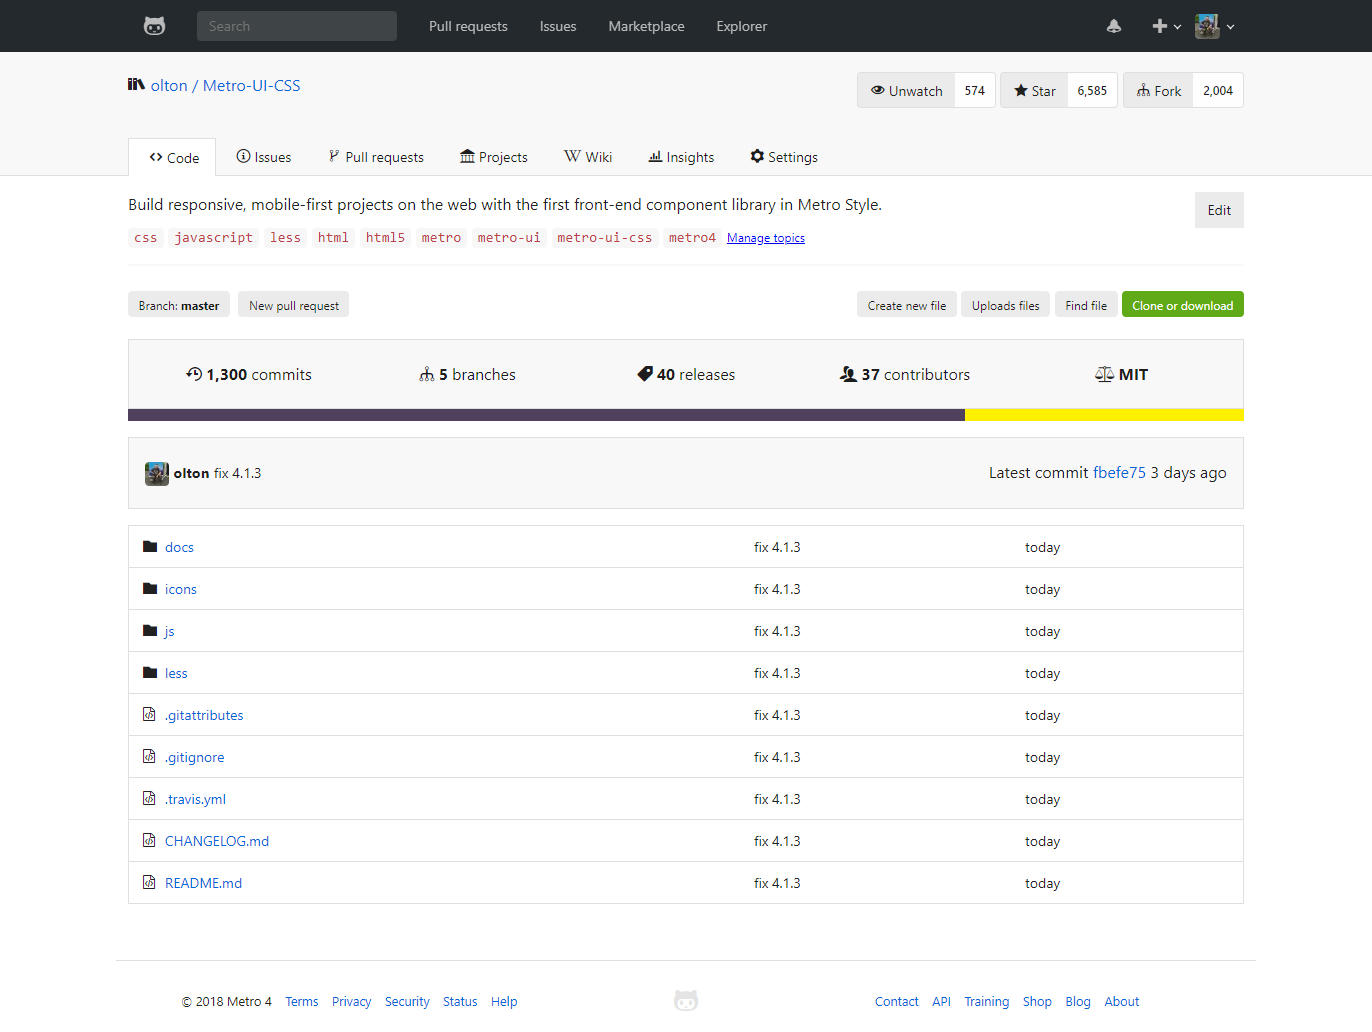The width and height of the screenshot is (1372, 1032).
Task: Click the GitHub Octocat logo
Action: [x=154, y=26]
